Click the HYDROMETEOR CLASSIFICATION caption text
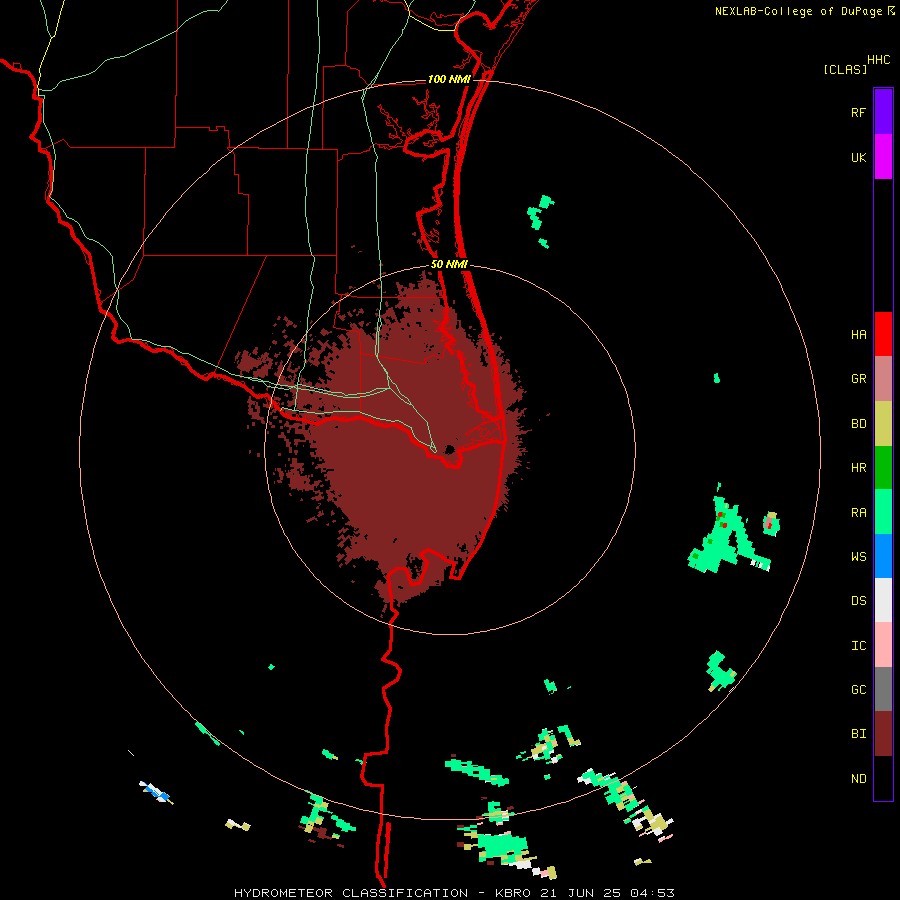 coord(351,893)
